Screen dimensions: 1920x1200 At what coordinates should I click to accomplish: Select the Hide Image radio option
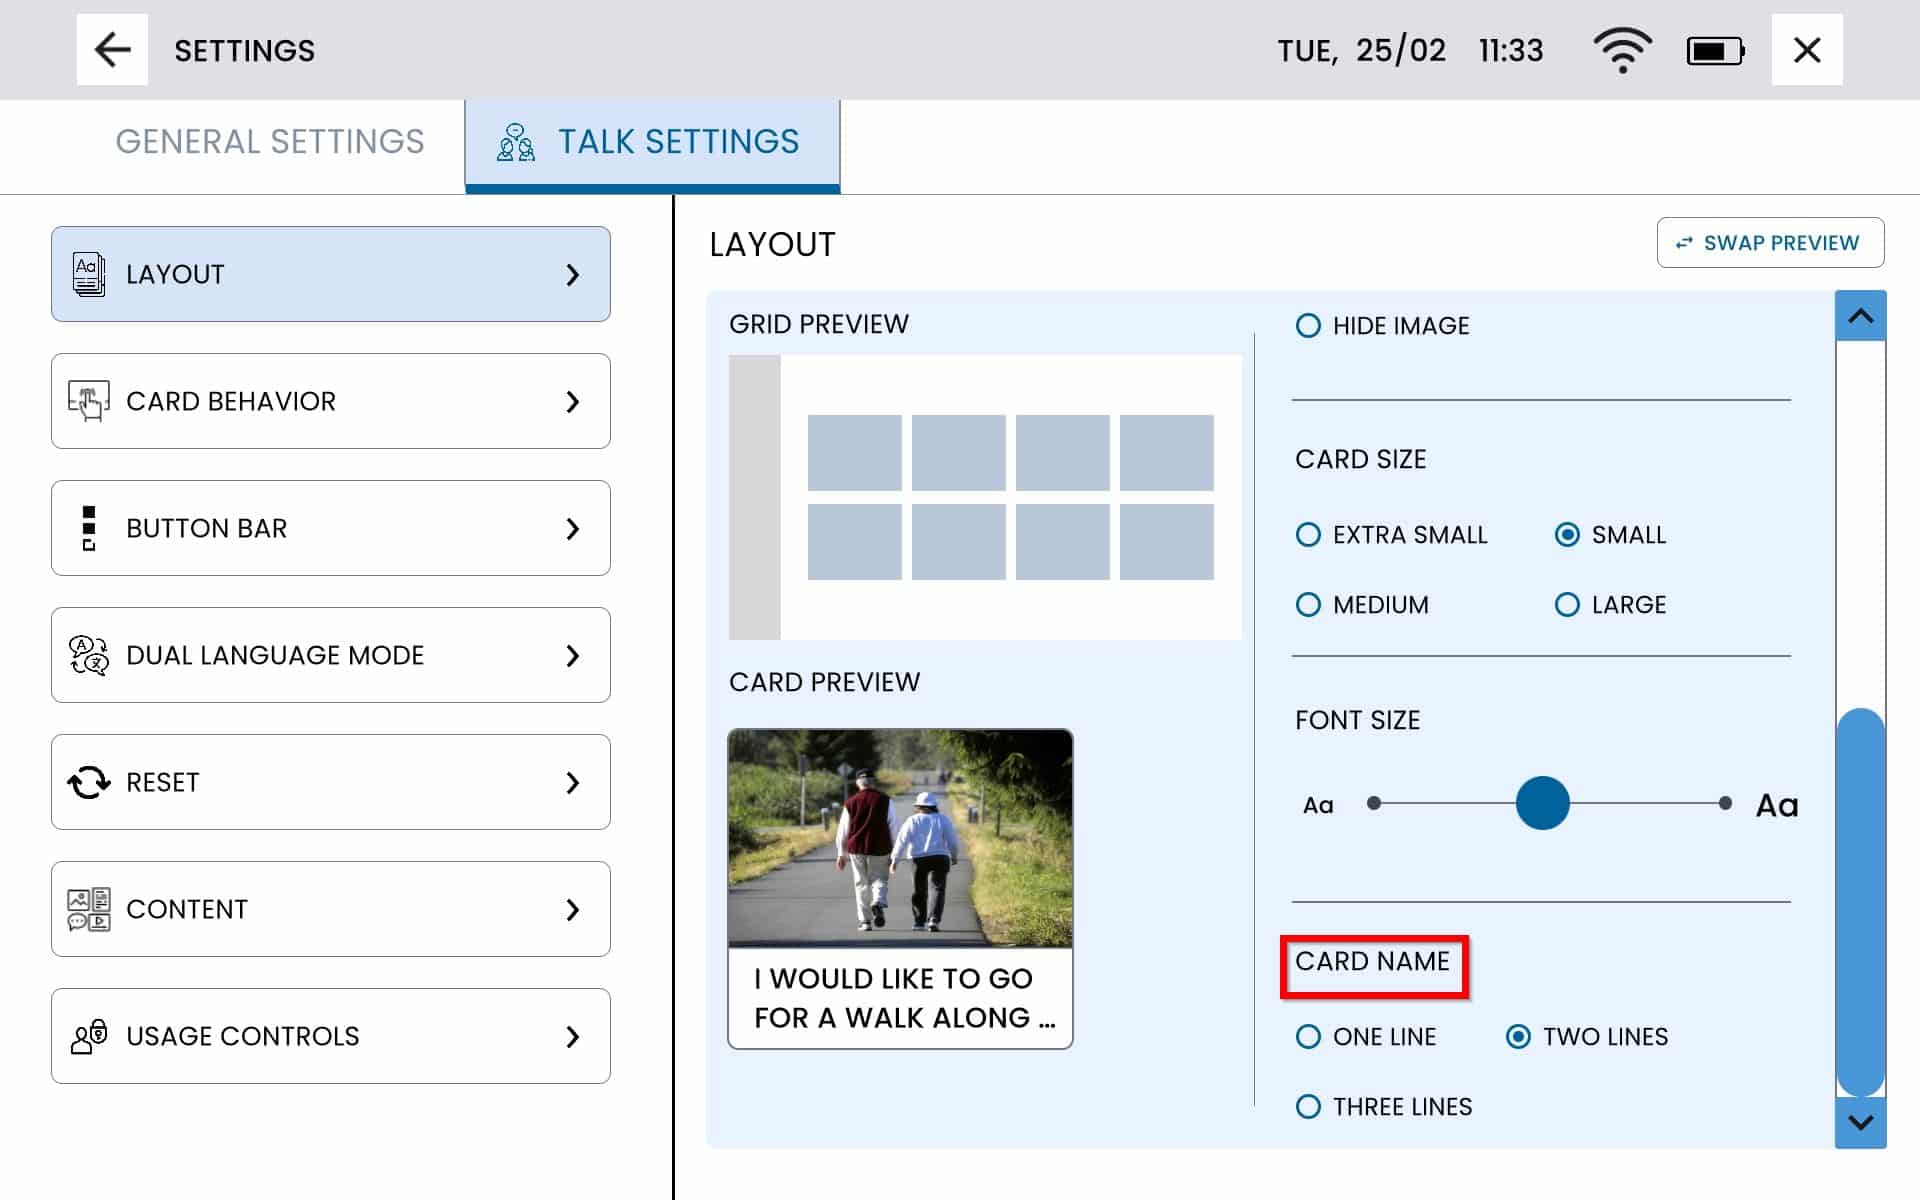point(1308,326)
